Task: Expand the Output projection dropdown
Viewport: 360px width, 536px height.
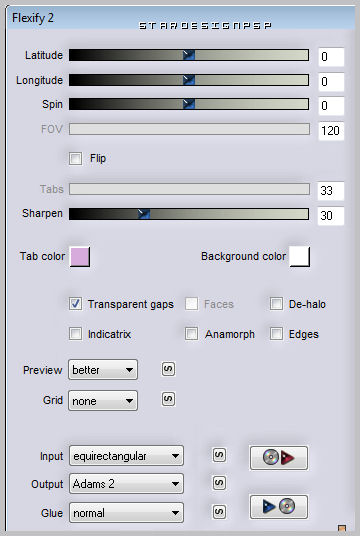Action: click(x=126, y=483)
